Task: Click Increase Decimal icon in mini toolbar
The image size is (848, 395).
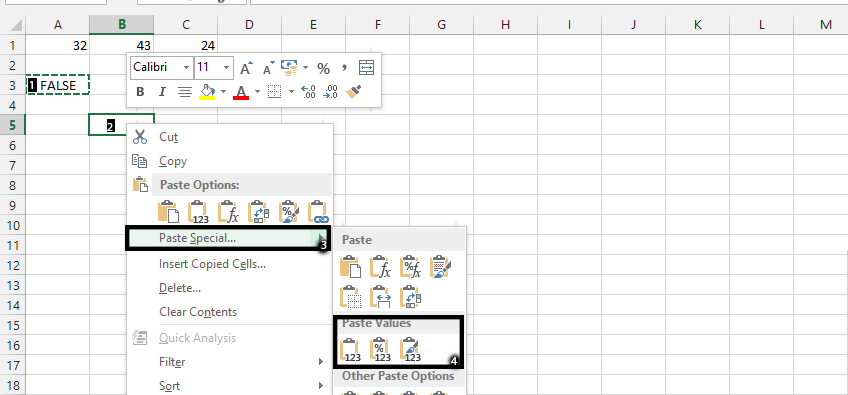Action: point(308,92)
